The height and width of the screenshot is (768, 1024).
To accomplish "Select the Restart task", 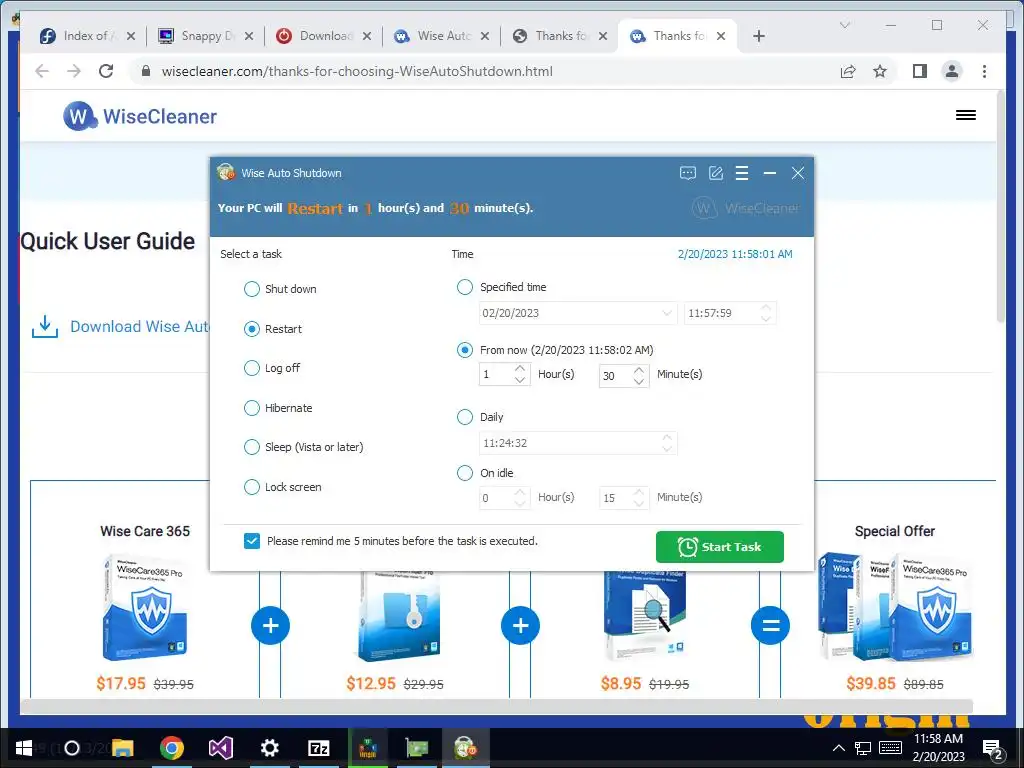I will click(x=251, y=329).
